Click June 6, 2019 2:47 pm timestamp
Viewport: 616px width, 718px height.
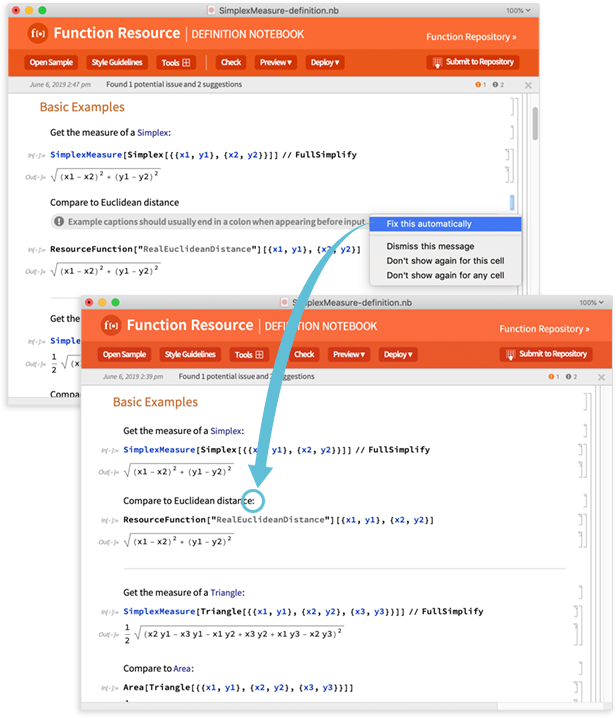pos(60,84)
